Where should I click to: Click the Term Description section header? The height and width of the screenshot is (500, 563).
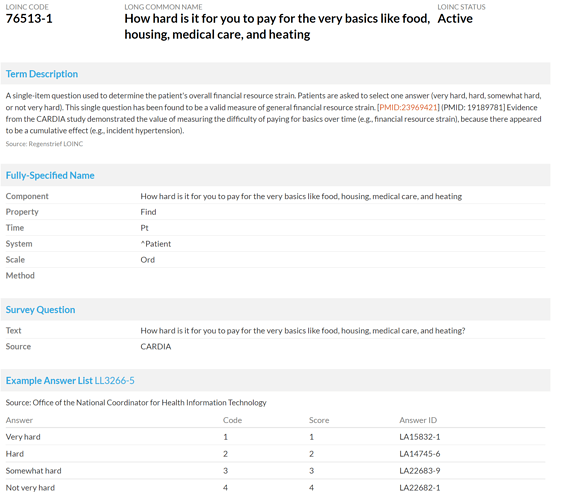click(x=42, y=74)
